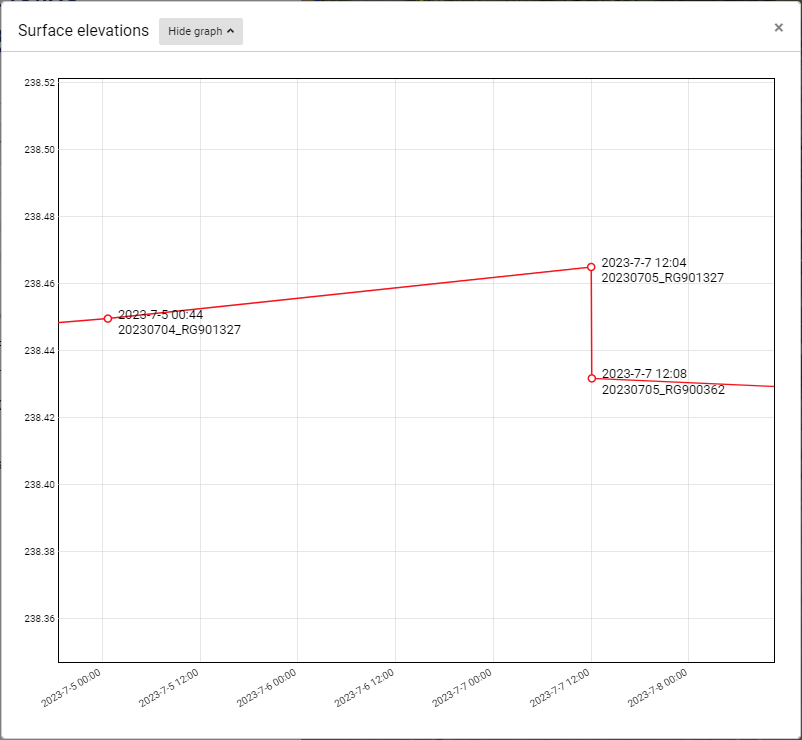The width and height of the screenshot is (802, 740).
Task: Click the 2023-7-7 12:04 timestamp label
Action: tap(644, 263)
